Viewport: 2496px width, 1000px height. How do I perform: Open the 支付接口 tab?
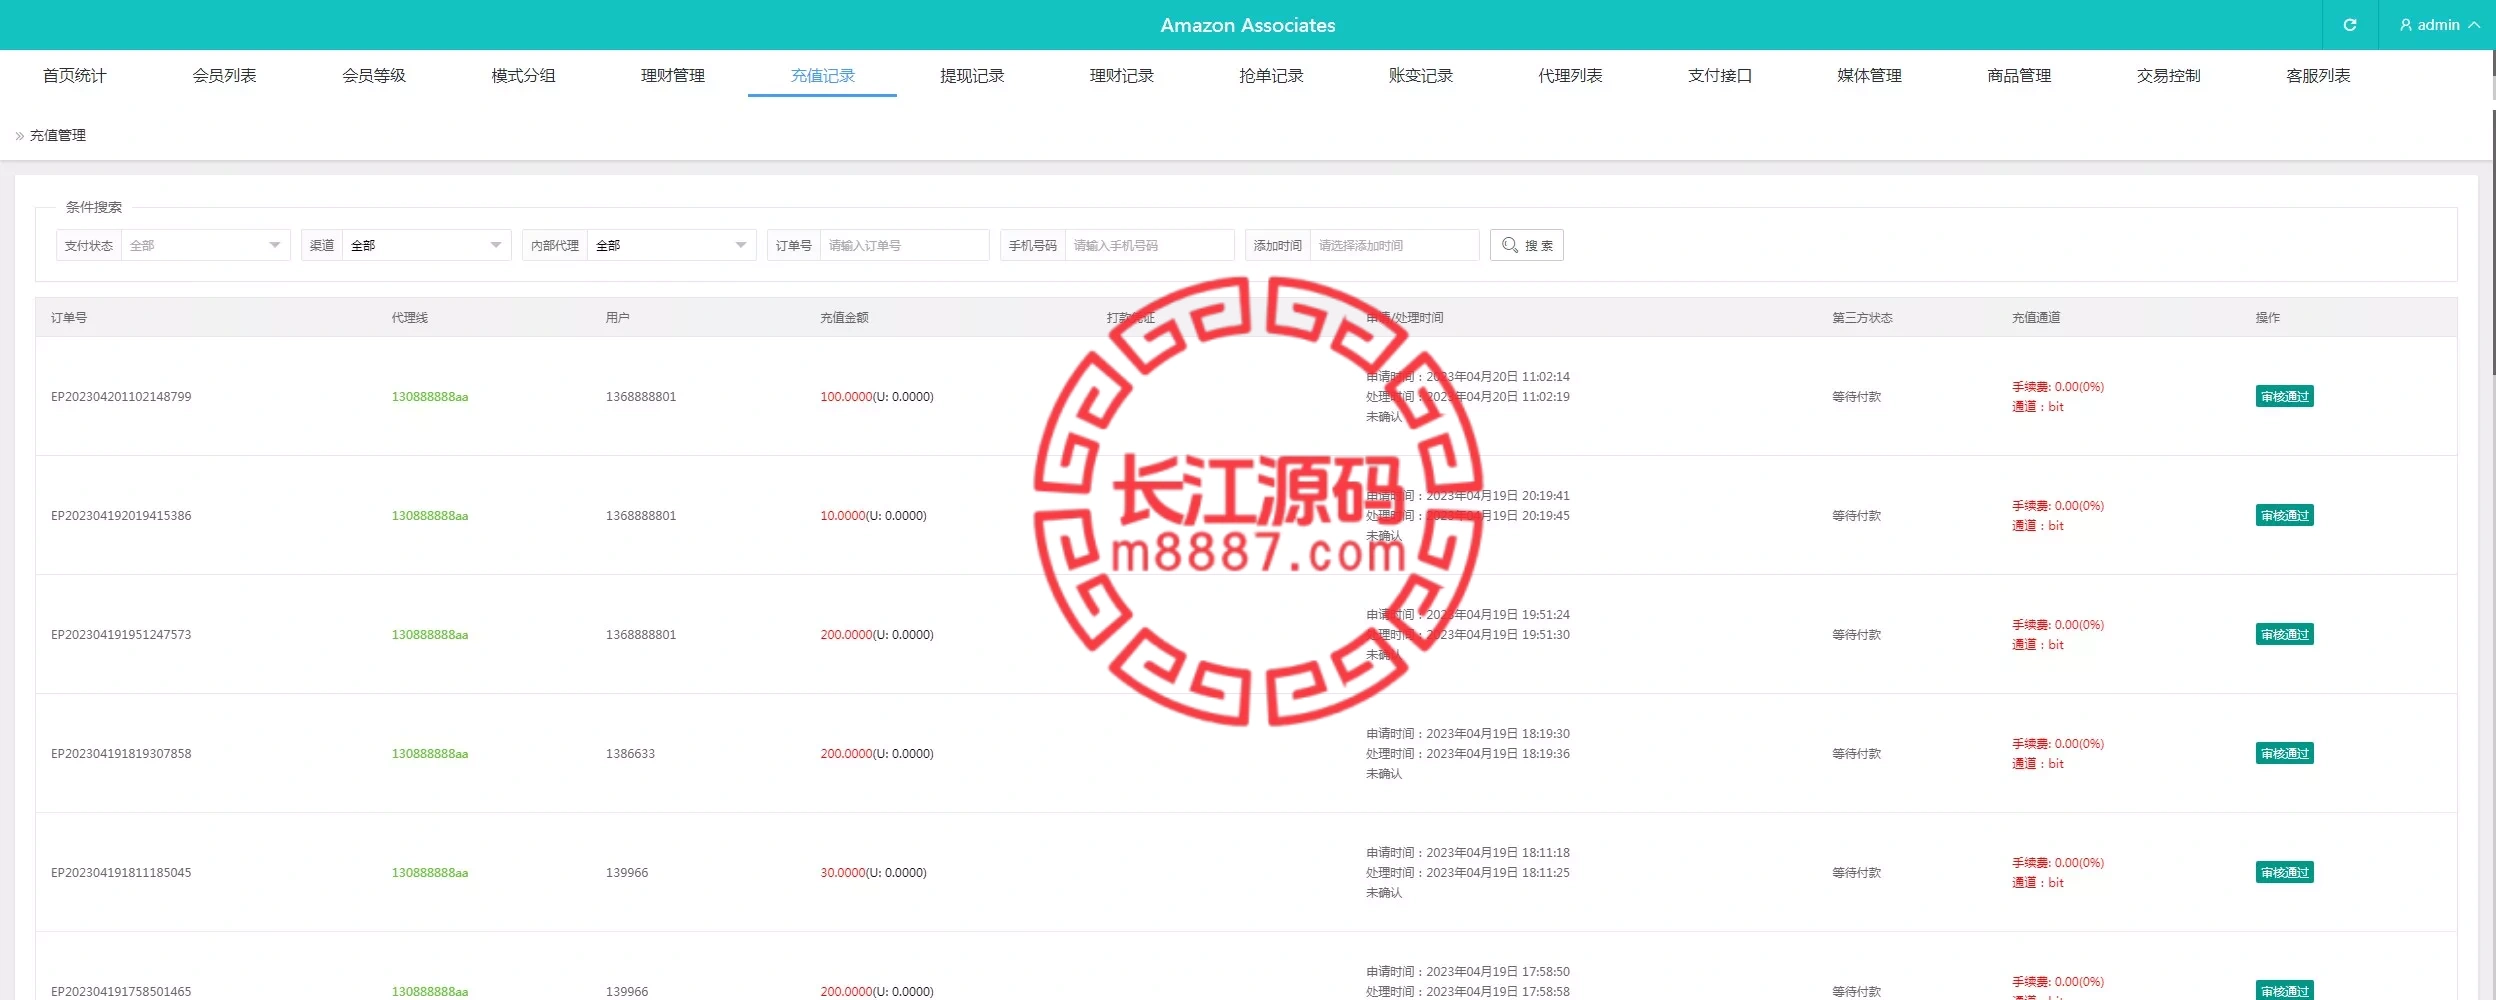1719,75
